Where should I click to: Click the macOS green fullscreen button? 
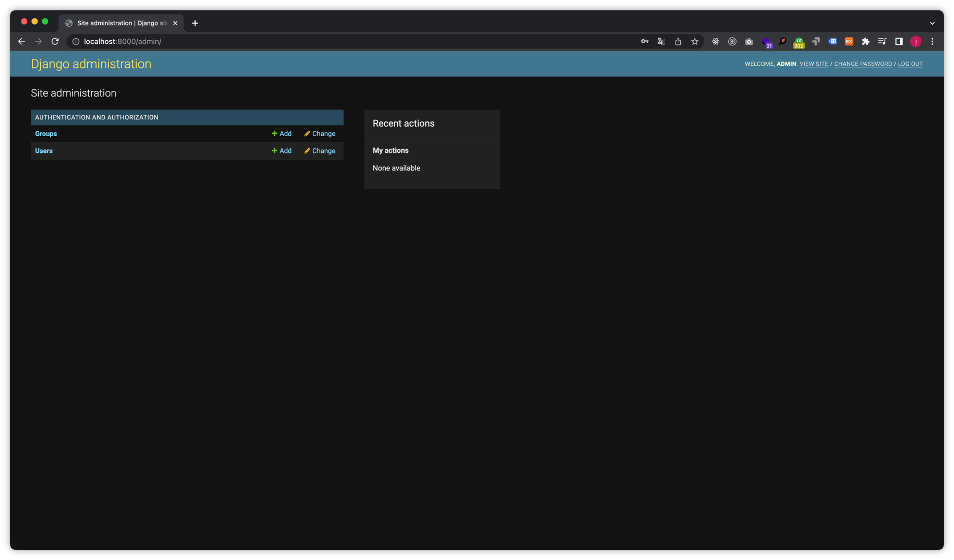coord(45,21)
